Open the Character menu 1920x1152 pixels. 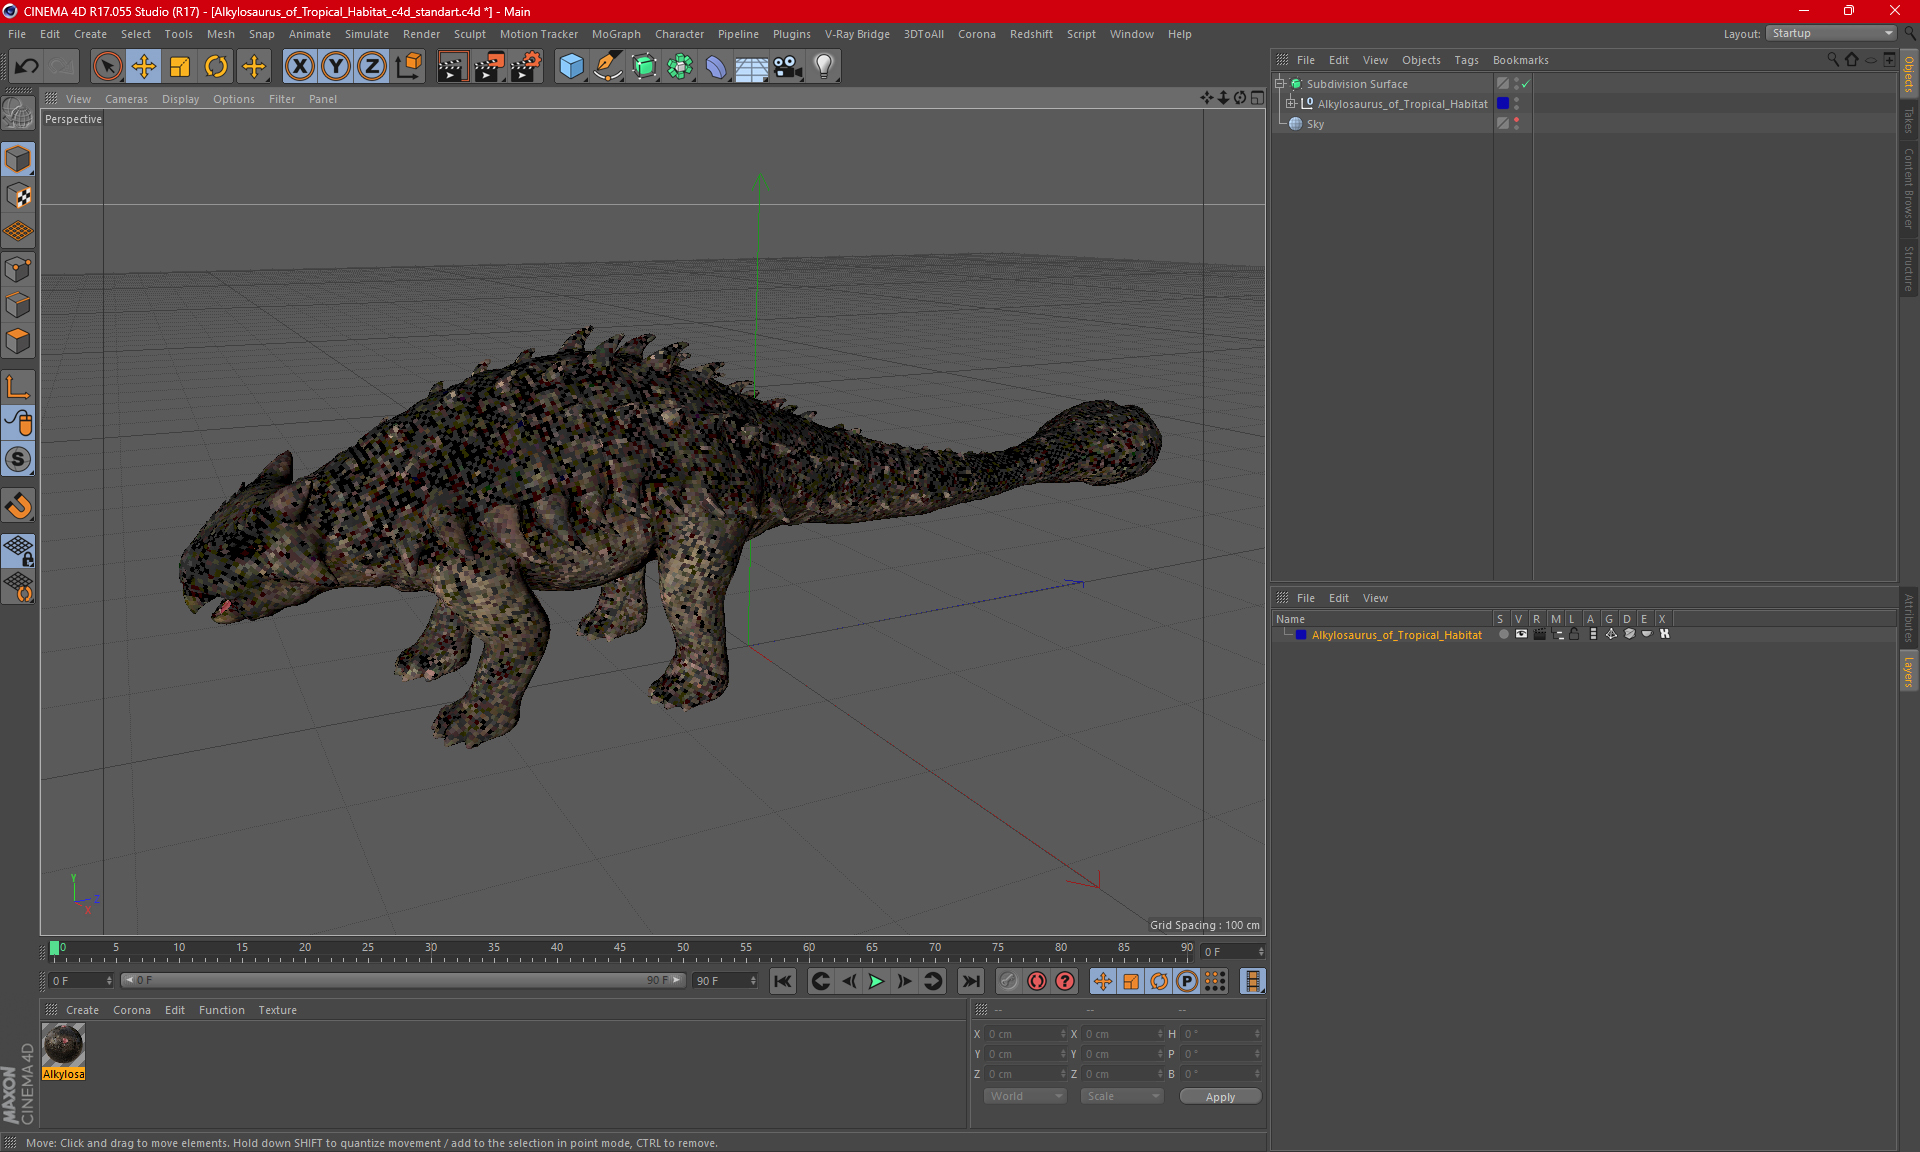click(x=679, y=34)
